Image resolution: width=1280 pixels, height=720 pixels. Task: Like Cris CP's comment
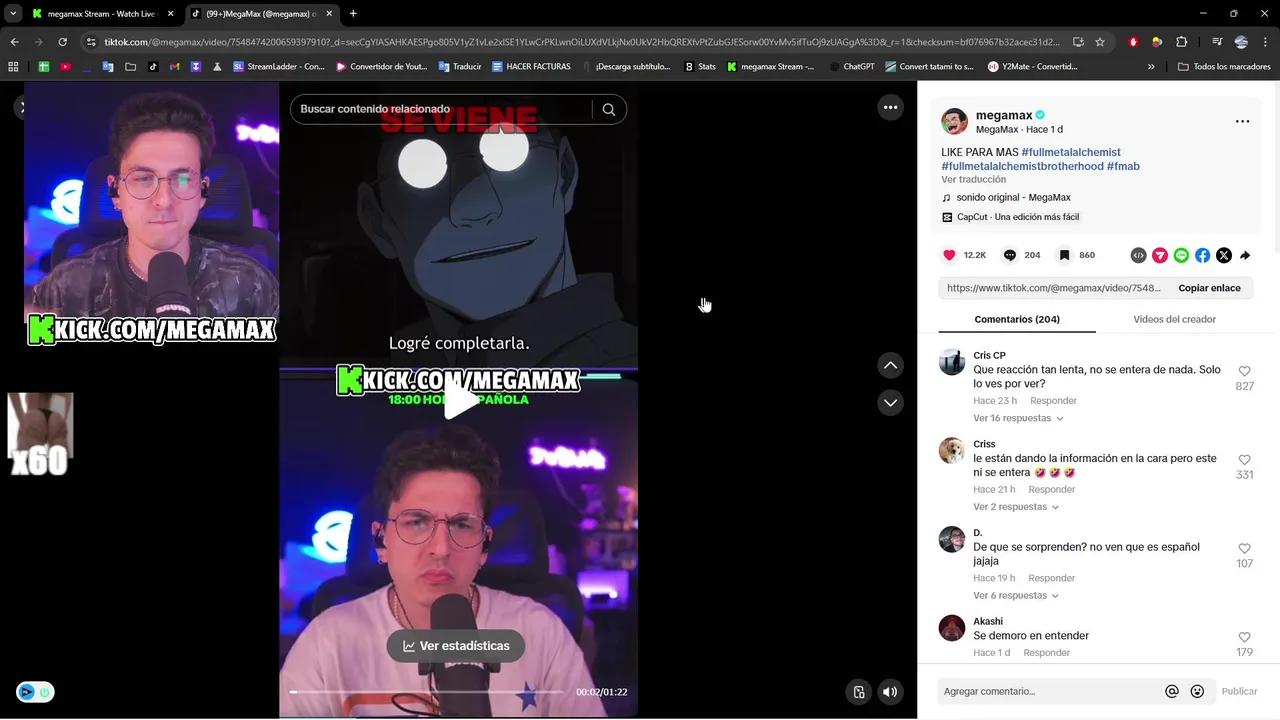point(1244,371)
